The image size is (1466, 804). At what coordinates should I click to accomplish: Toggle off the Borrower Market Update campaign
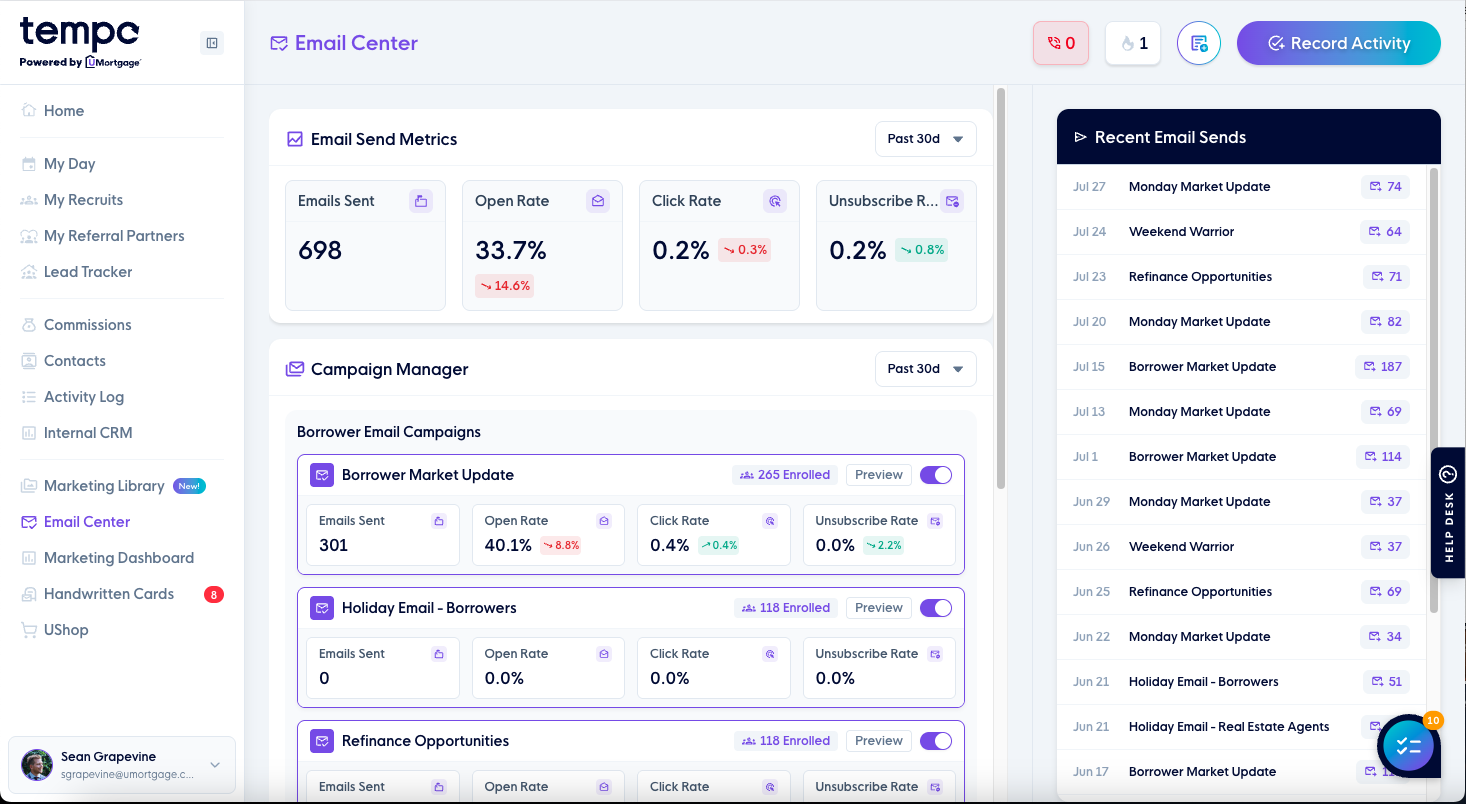pyautogui.click(x=936, y=475)
